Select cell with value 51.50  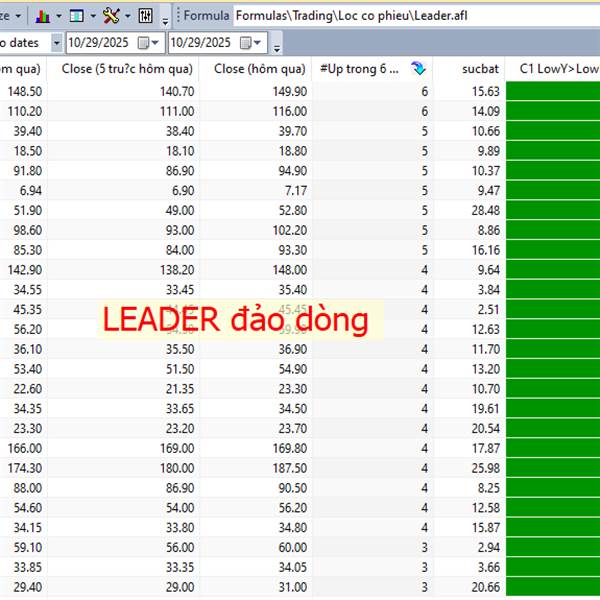(x=123, y=369)
